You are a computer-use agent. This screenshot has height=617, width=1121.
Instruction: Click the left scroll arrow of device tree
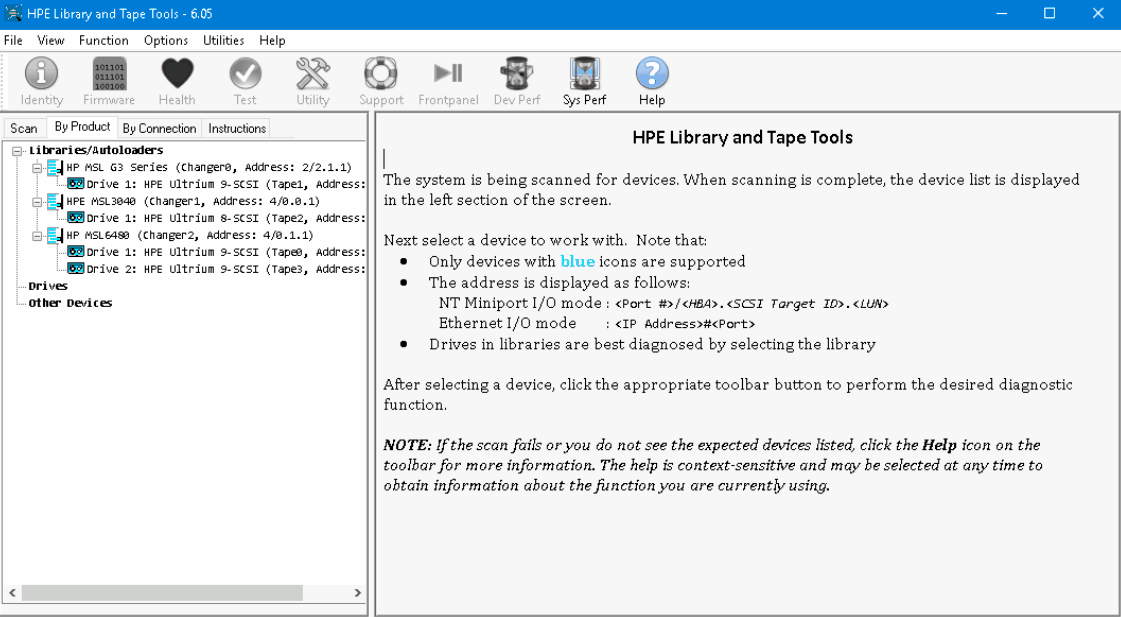[11, 593]
